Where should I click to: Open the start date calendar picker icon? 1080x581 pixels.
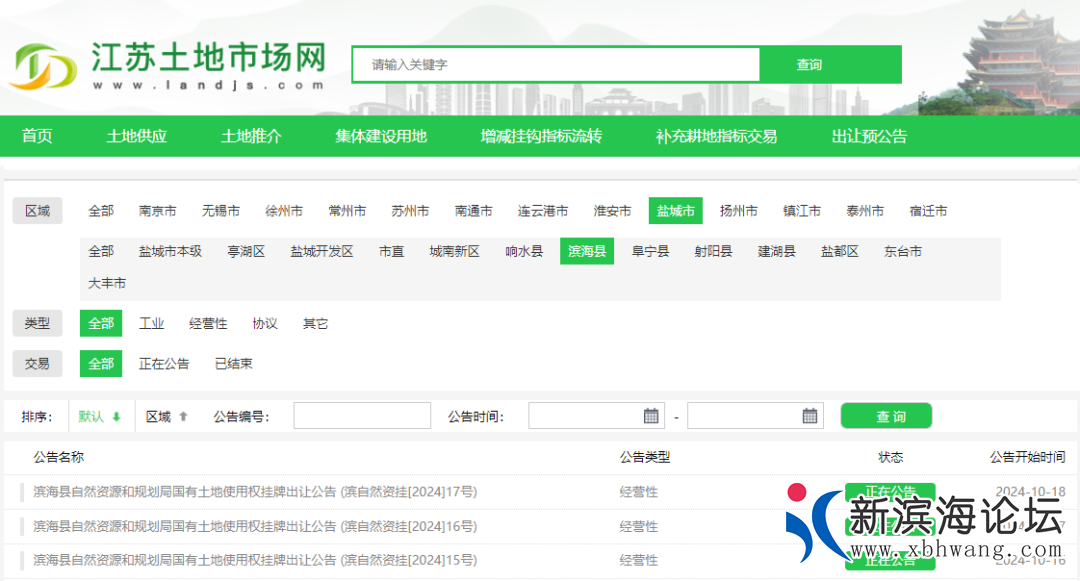[x=651, y=416]
